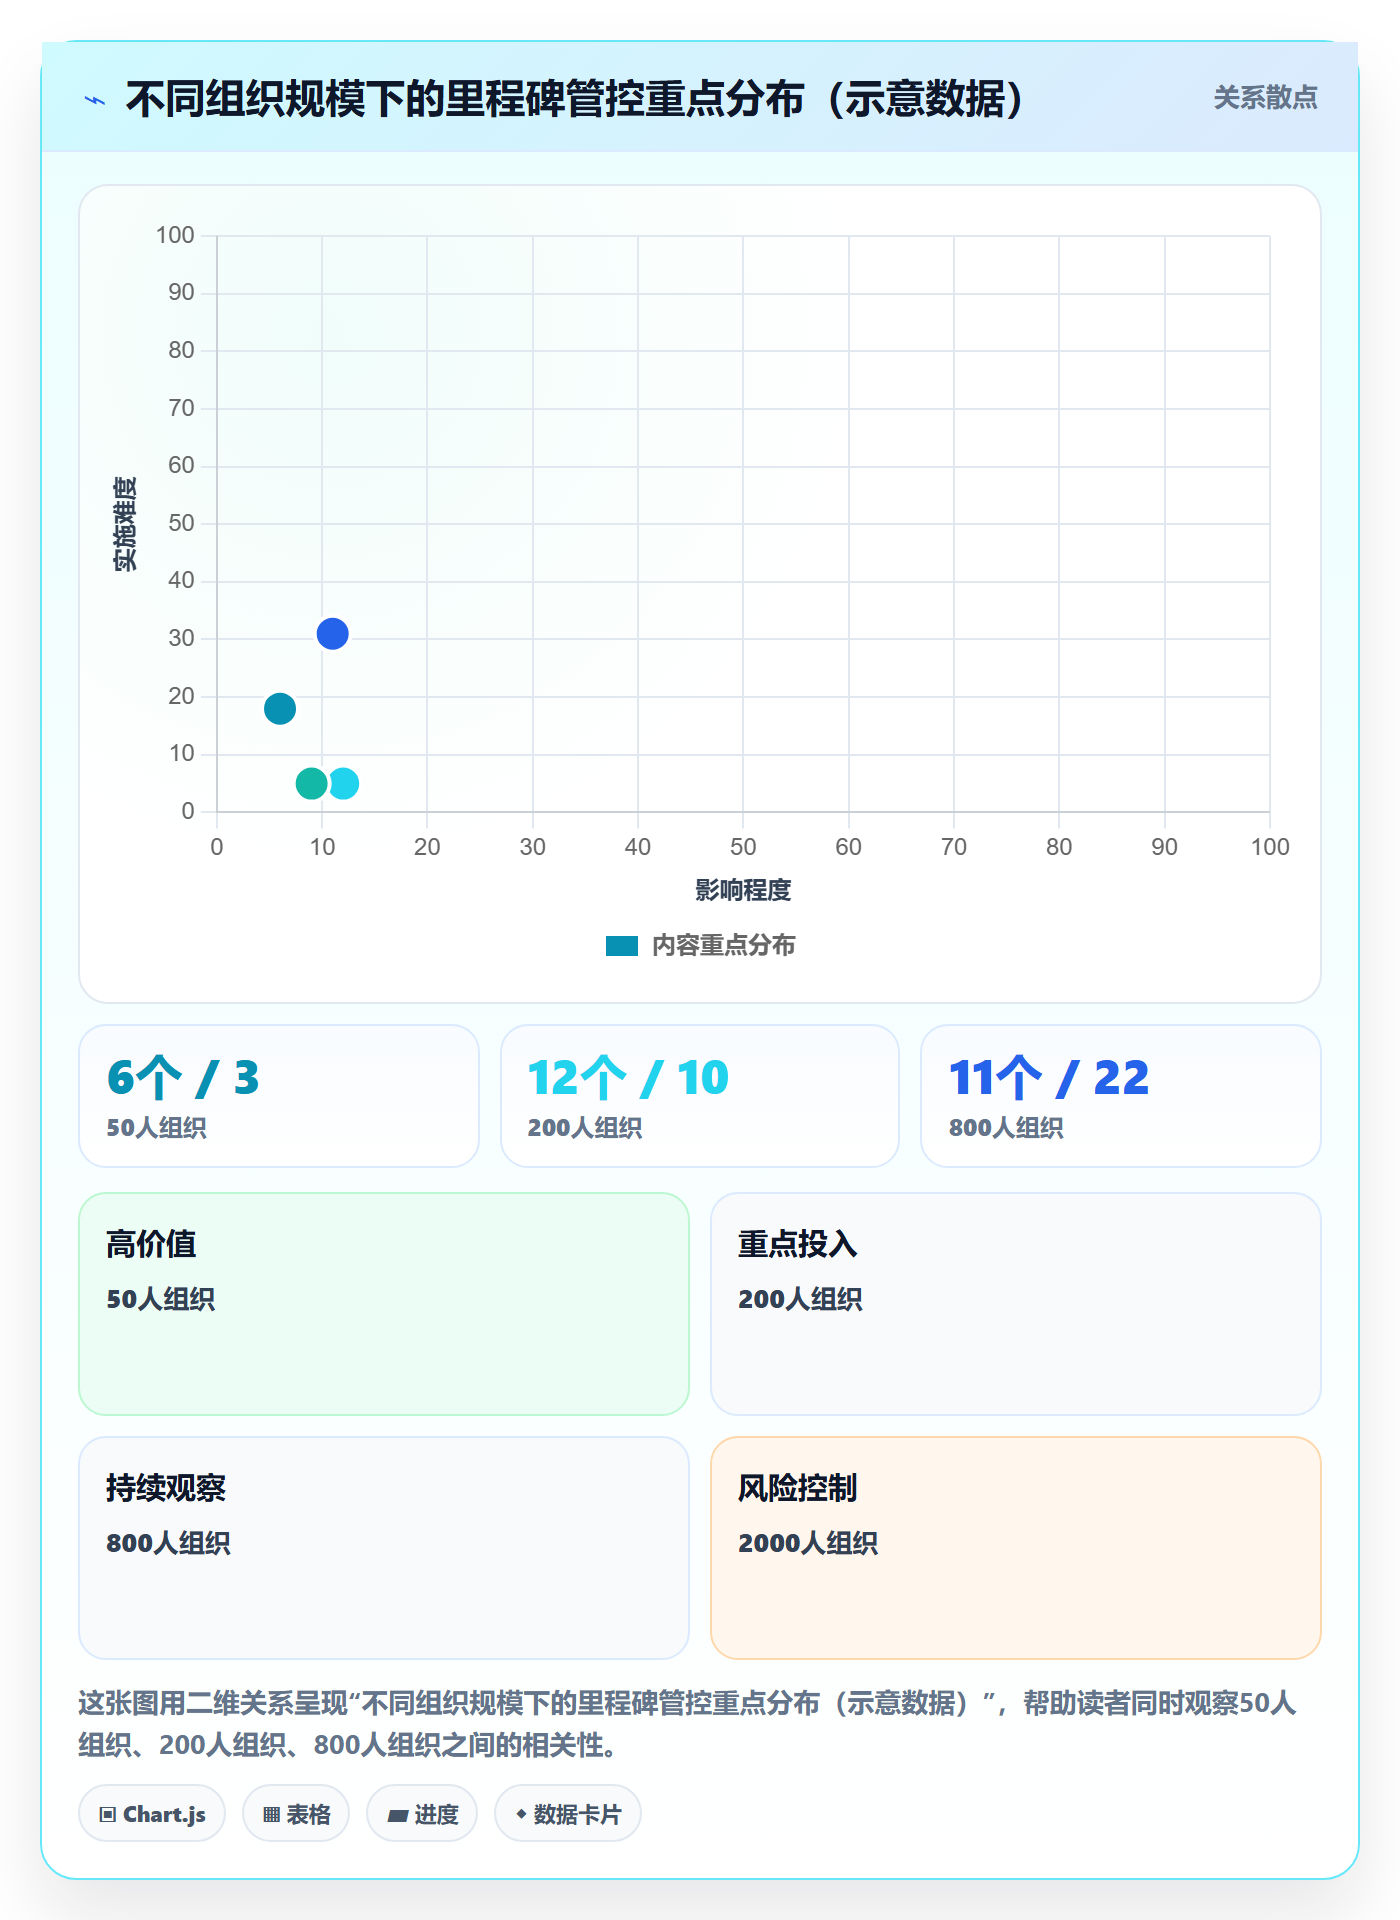1400x1920 pixels.
Task: Click the 200人组织 label under 12个 / 10
Action: click(x=585, y=1128)
